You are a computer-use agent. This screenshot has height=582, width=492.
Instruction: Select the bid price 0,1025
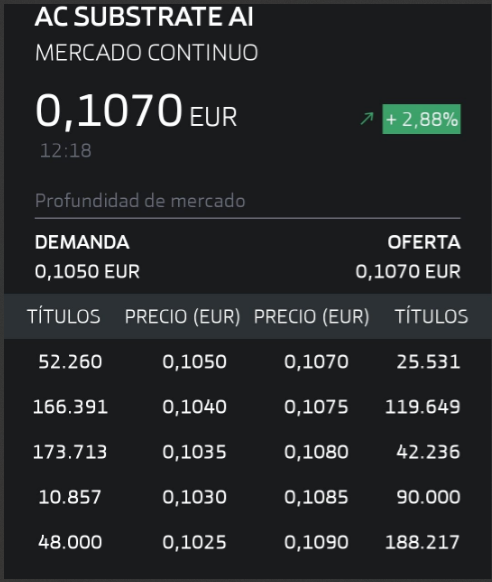pos(194,542)
